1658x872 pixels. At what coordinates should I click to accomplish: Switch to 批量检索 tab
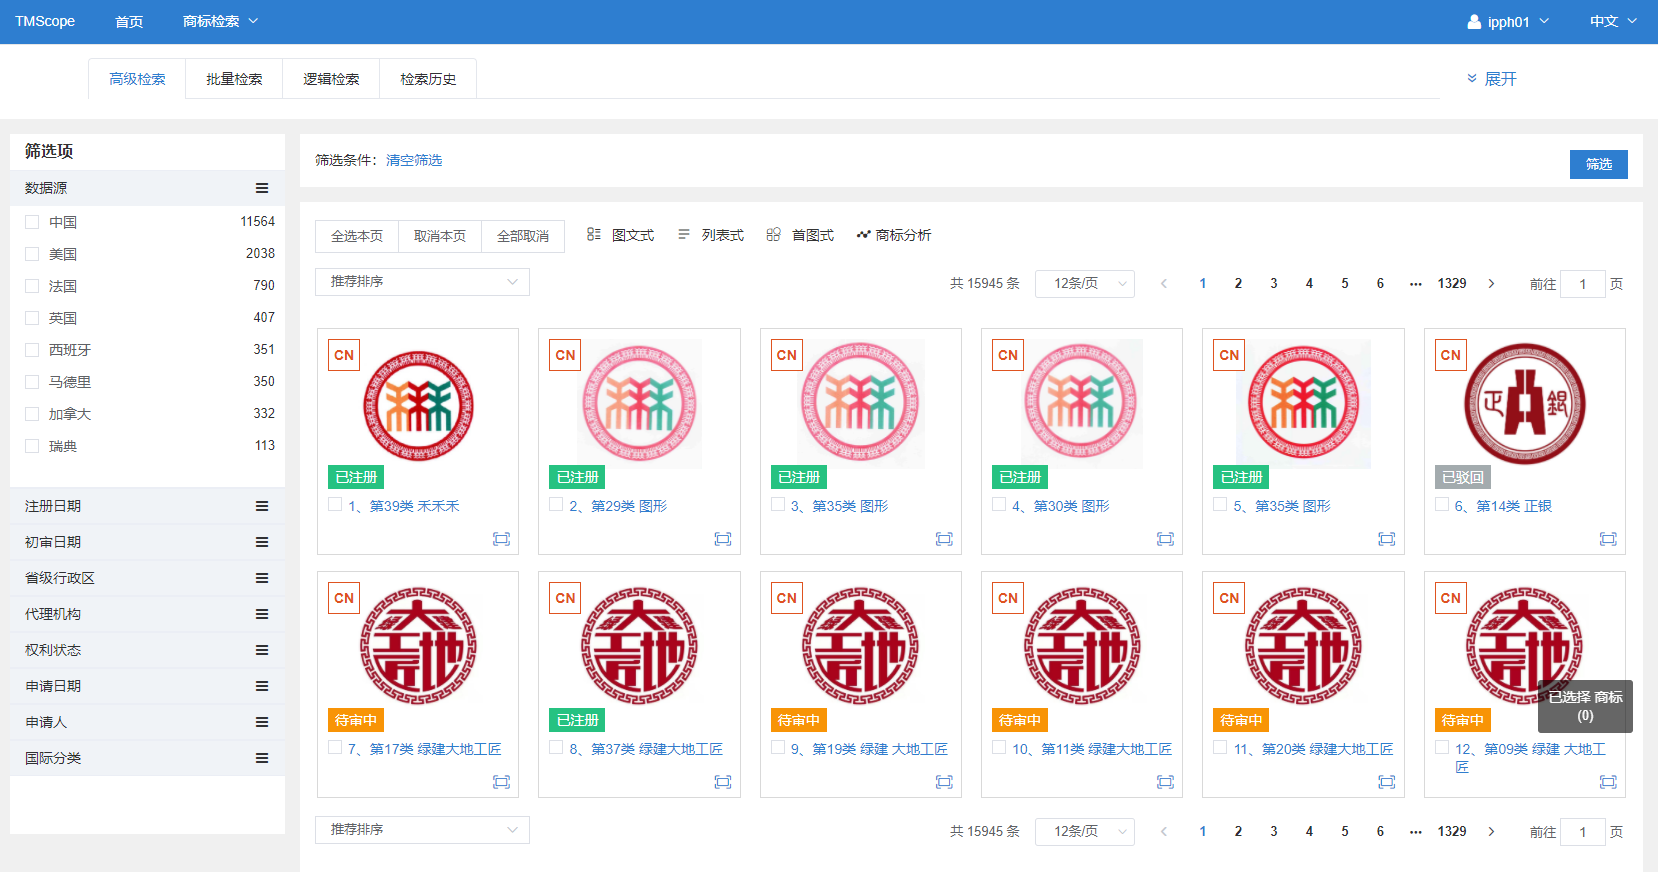click(x=234, y=79)
